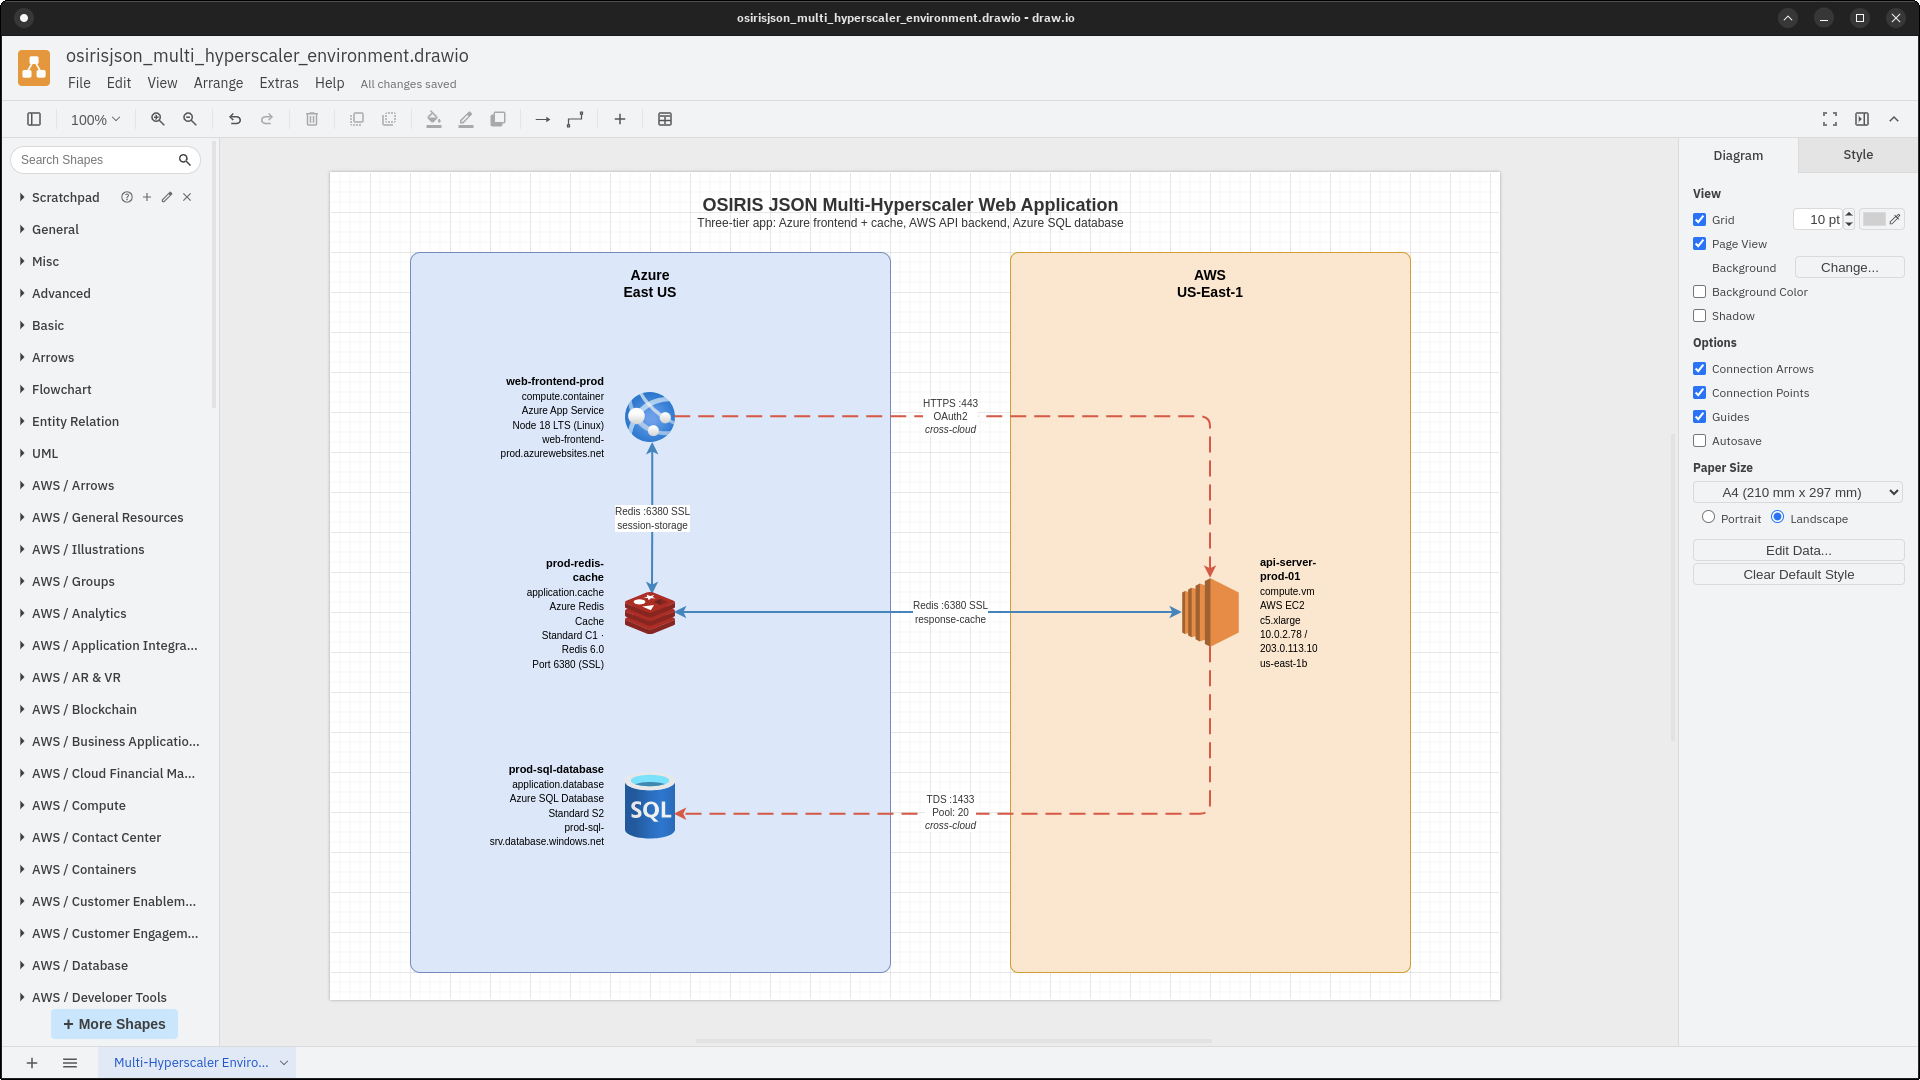The width and height of the screenshot is (1920, 1080).
Task: Switch to the Style tab
Action: point(1856,155)
